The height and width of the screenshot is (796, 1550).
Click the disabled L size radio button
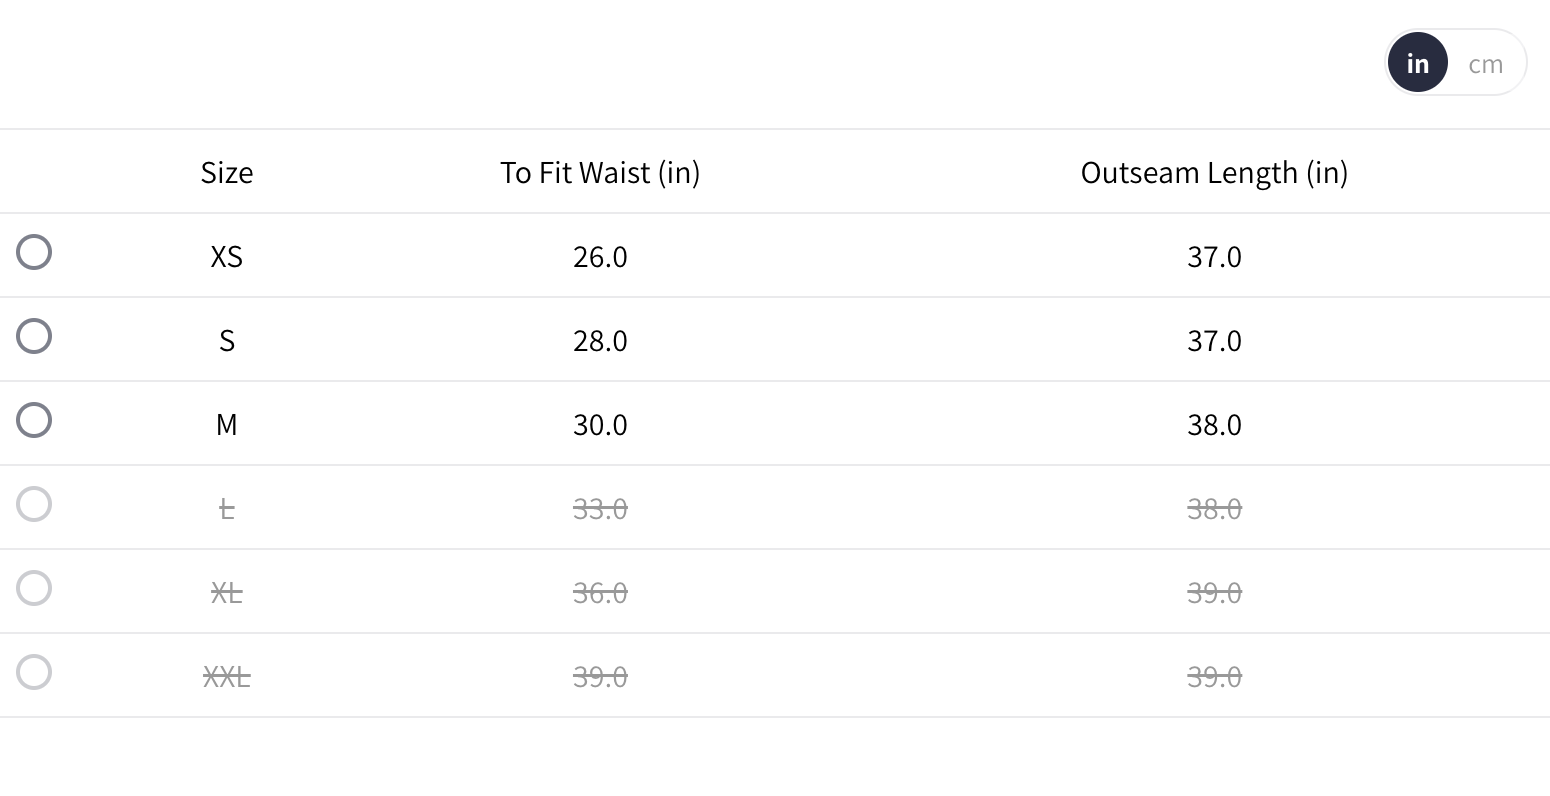tap(34, 504)
